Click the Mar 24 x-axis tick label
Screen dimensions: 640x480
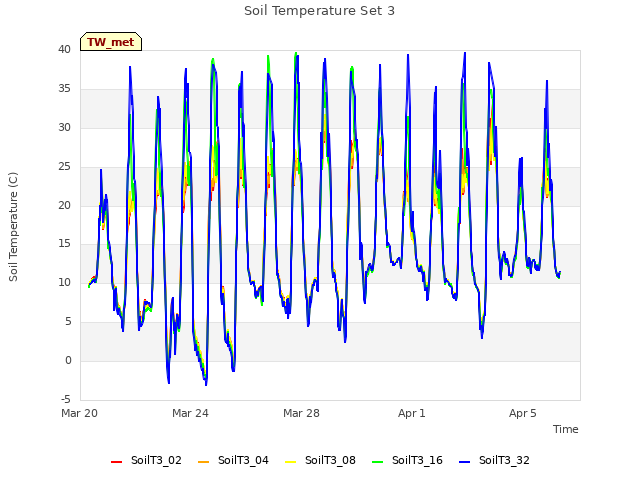(x=190, y=413)
